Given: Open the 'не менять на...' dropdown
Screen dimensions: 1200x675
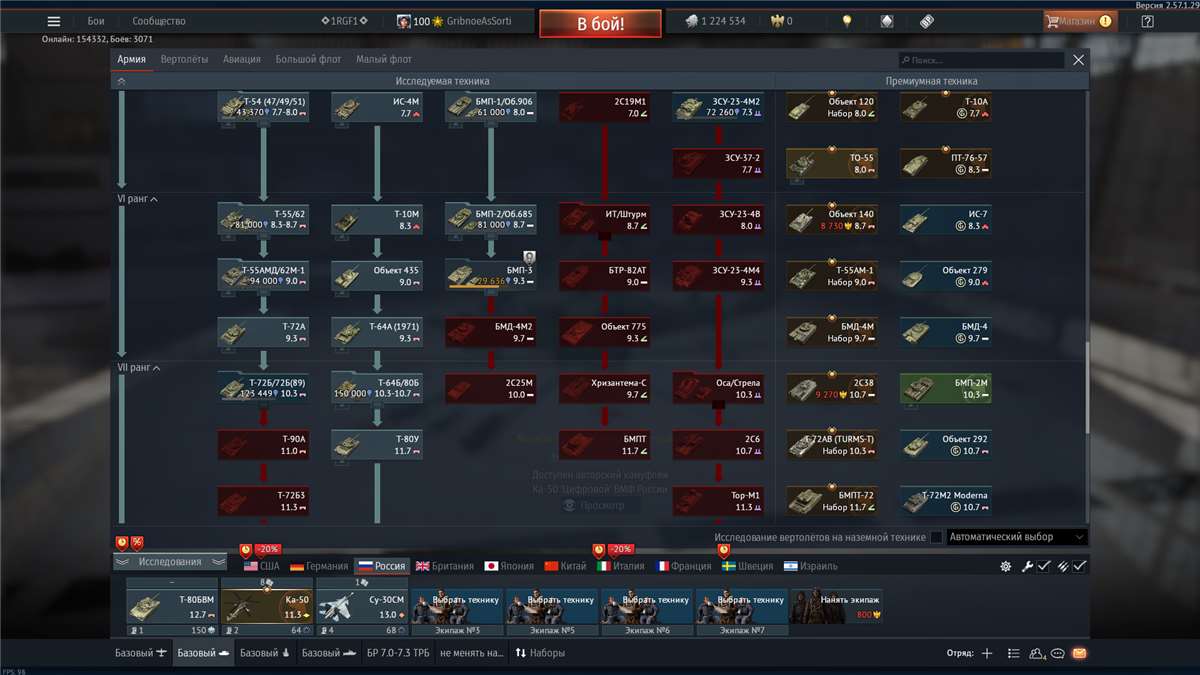Looking at the screenshot, I should (x=472, y=653).
